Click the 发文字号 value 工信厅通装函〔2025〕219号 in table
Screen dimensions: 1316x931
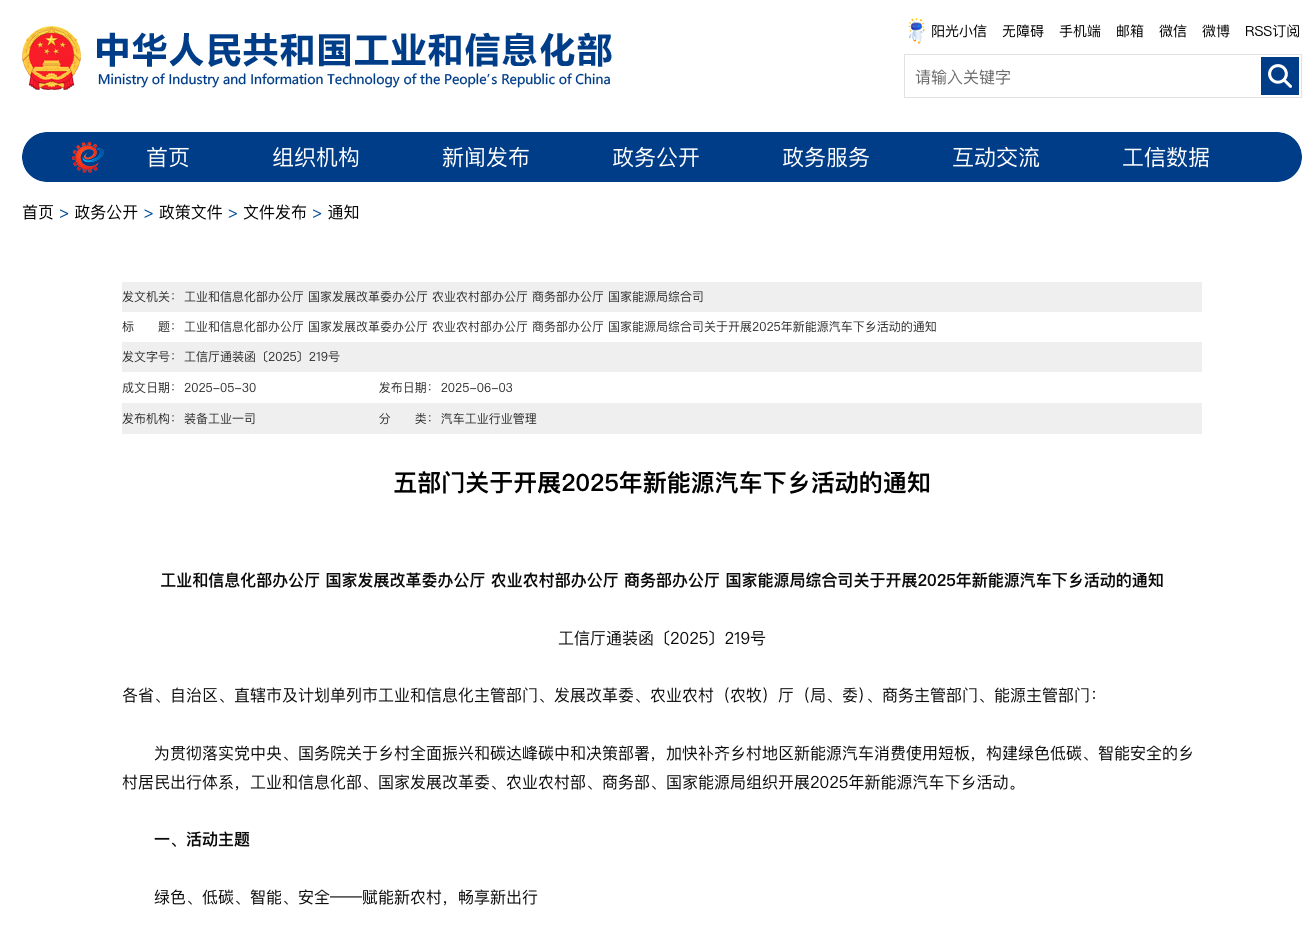[262, 357]
